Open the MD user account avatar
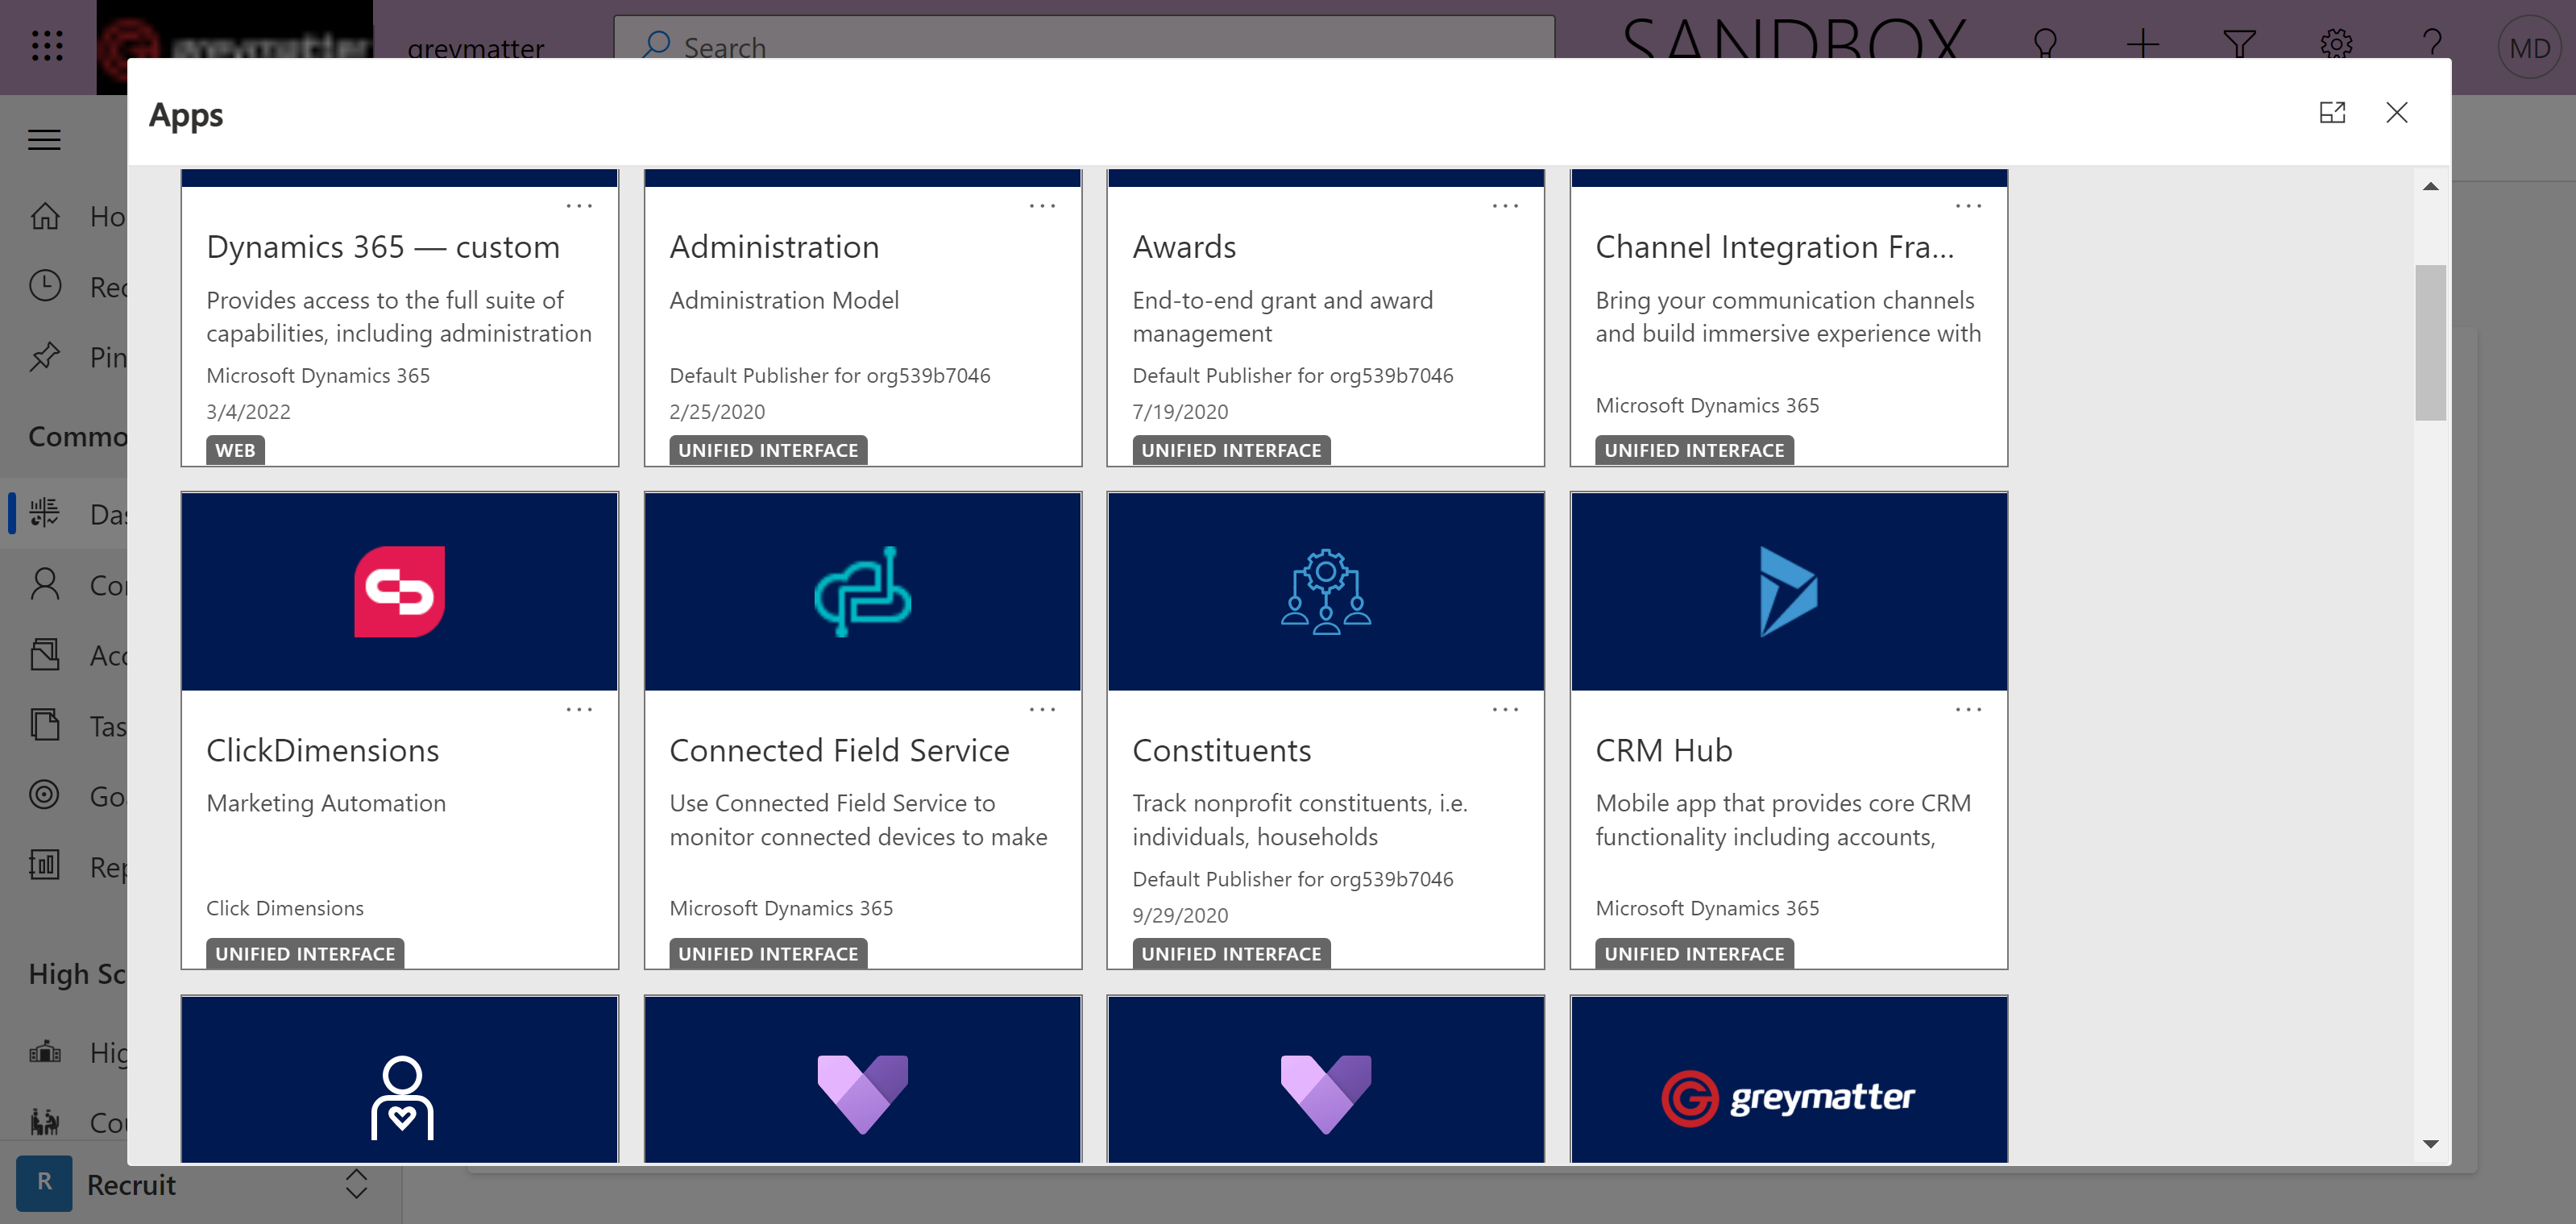Screen dimensions: 2576x1224 coord(2529,47)
